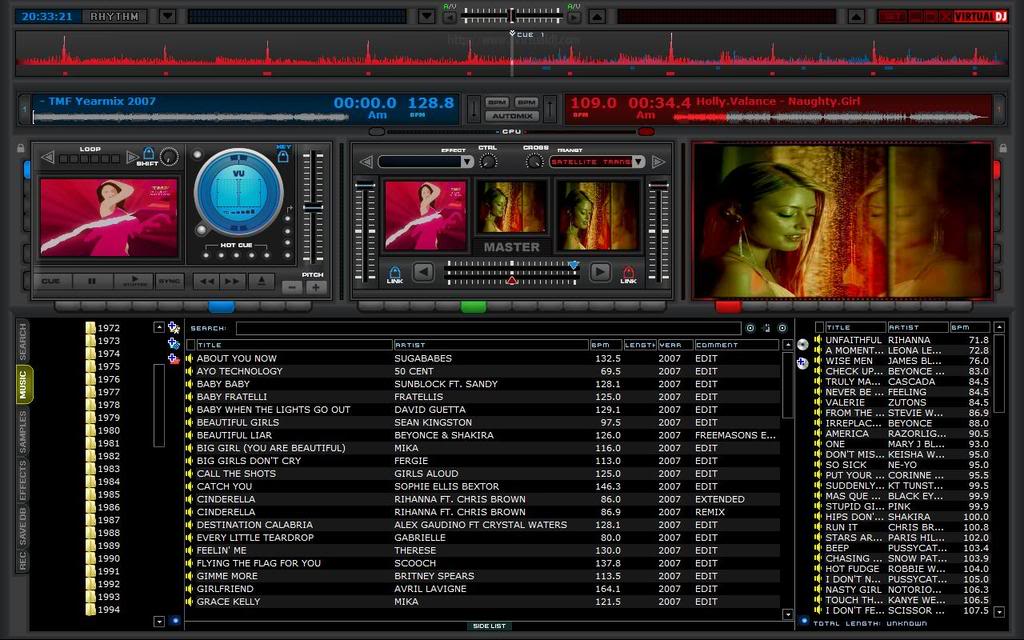Click RHYTHM display mode label

(114, 16)
